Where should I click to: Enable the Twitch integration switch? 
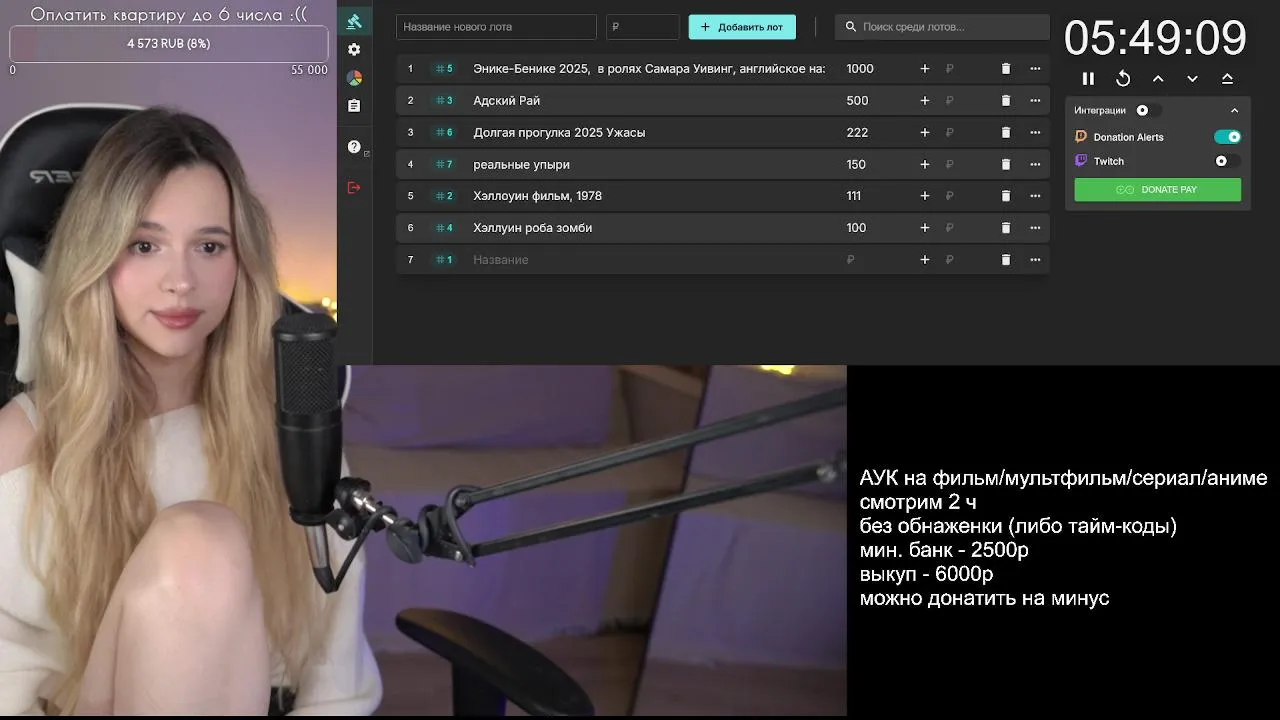1228,161
